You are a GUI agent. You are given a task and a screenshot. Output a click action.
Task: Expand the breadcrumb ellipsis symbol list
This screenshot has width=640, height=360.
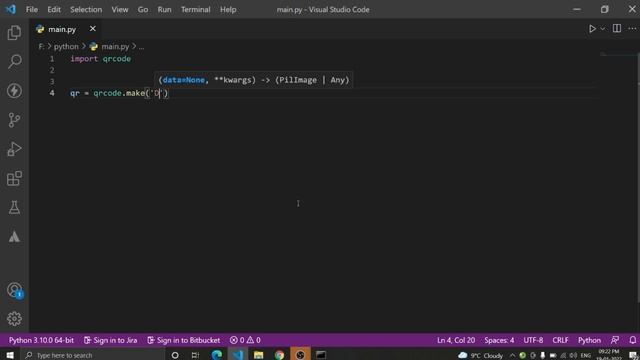coord(141,47)
